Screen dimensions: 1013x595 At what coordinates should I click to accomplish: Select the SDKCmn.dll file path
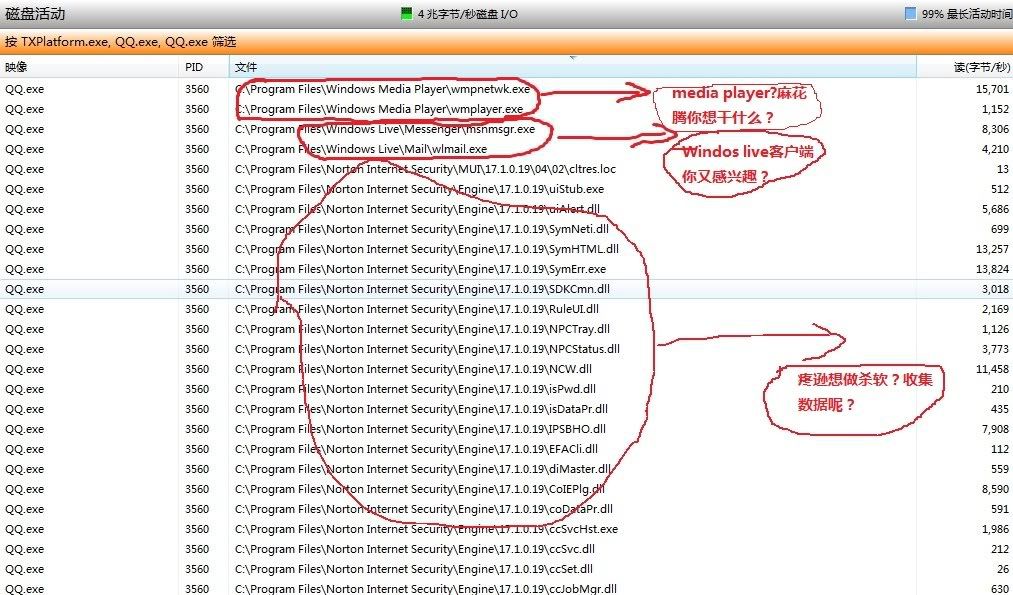click(423, 289)
